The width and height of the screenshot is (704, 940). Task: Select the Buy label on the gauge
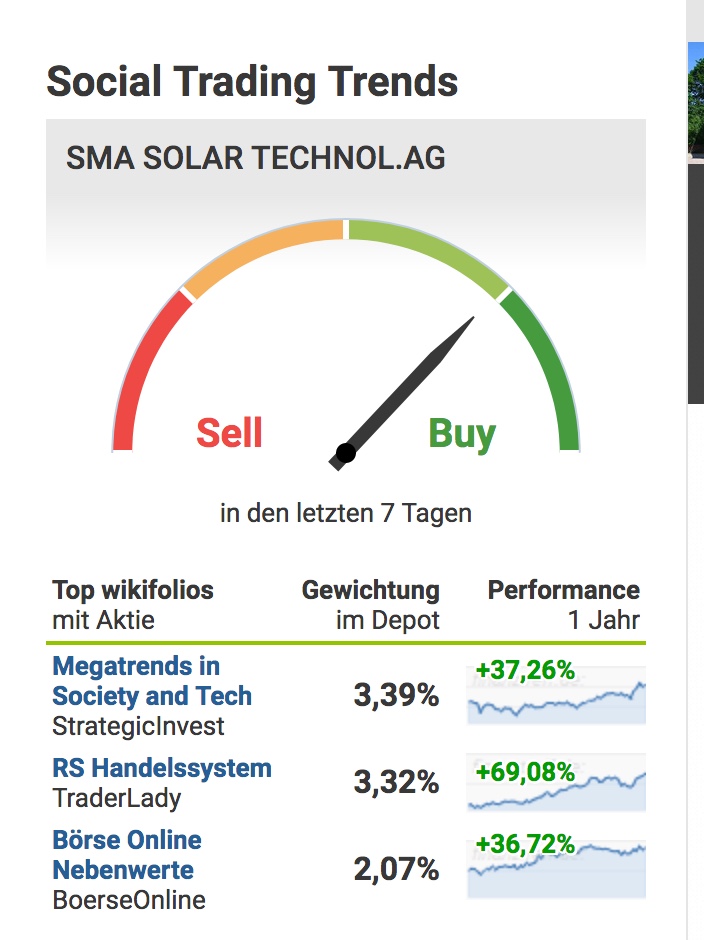pos(463,434)
